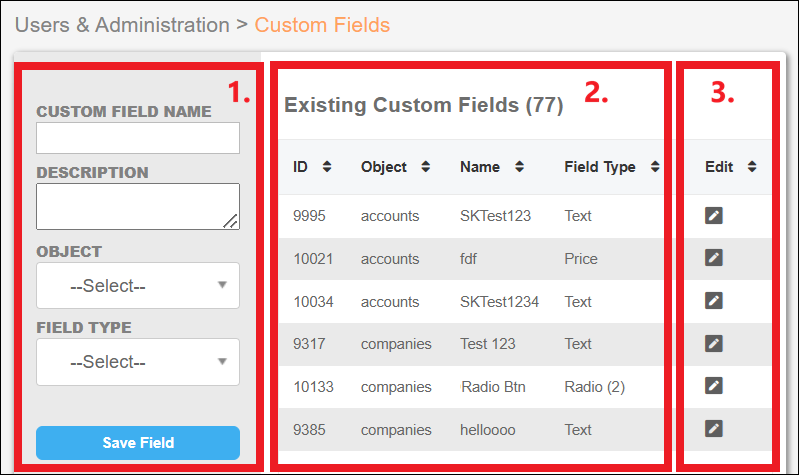
Task: Click the Custom Fields breadcrumb
Action: click(x=322, y=25)
